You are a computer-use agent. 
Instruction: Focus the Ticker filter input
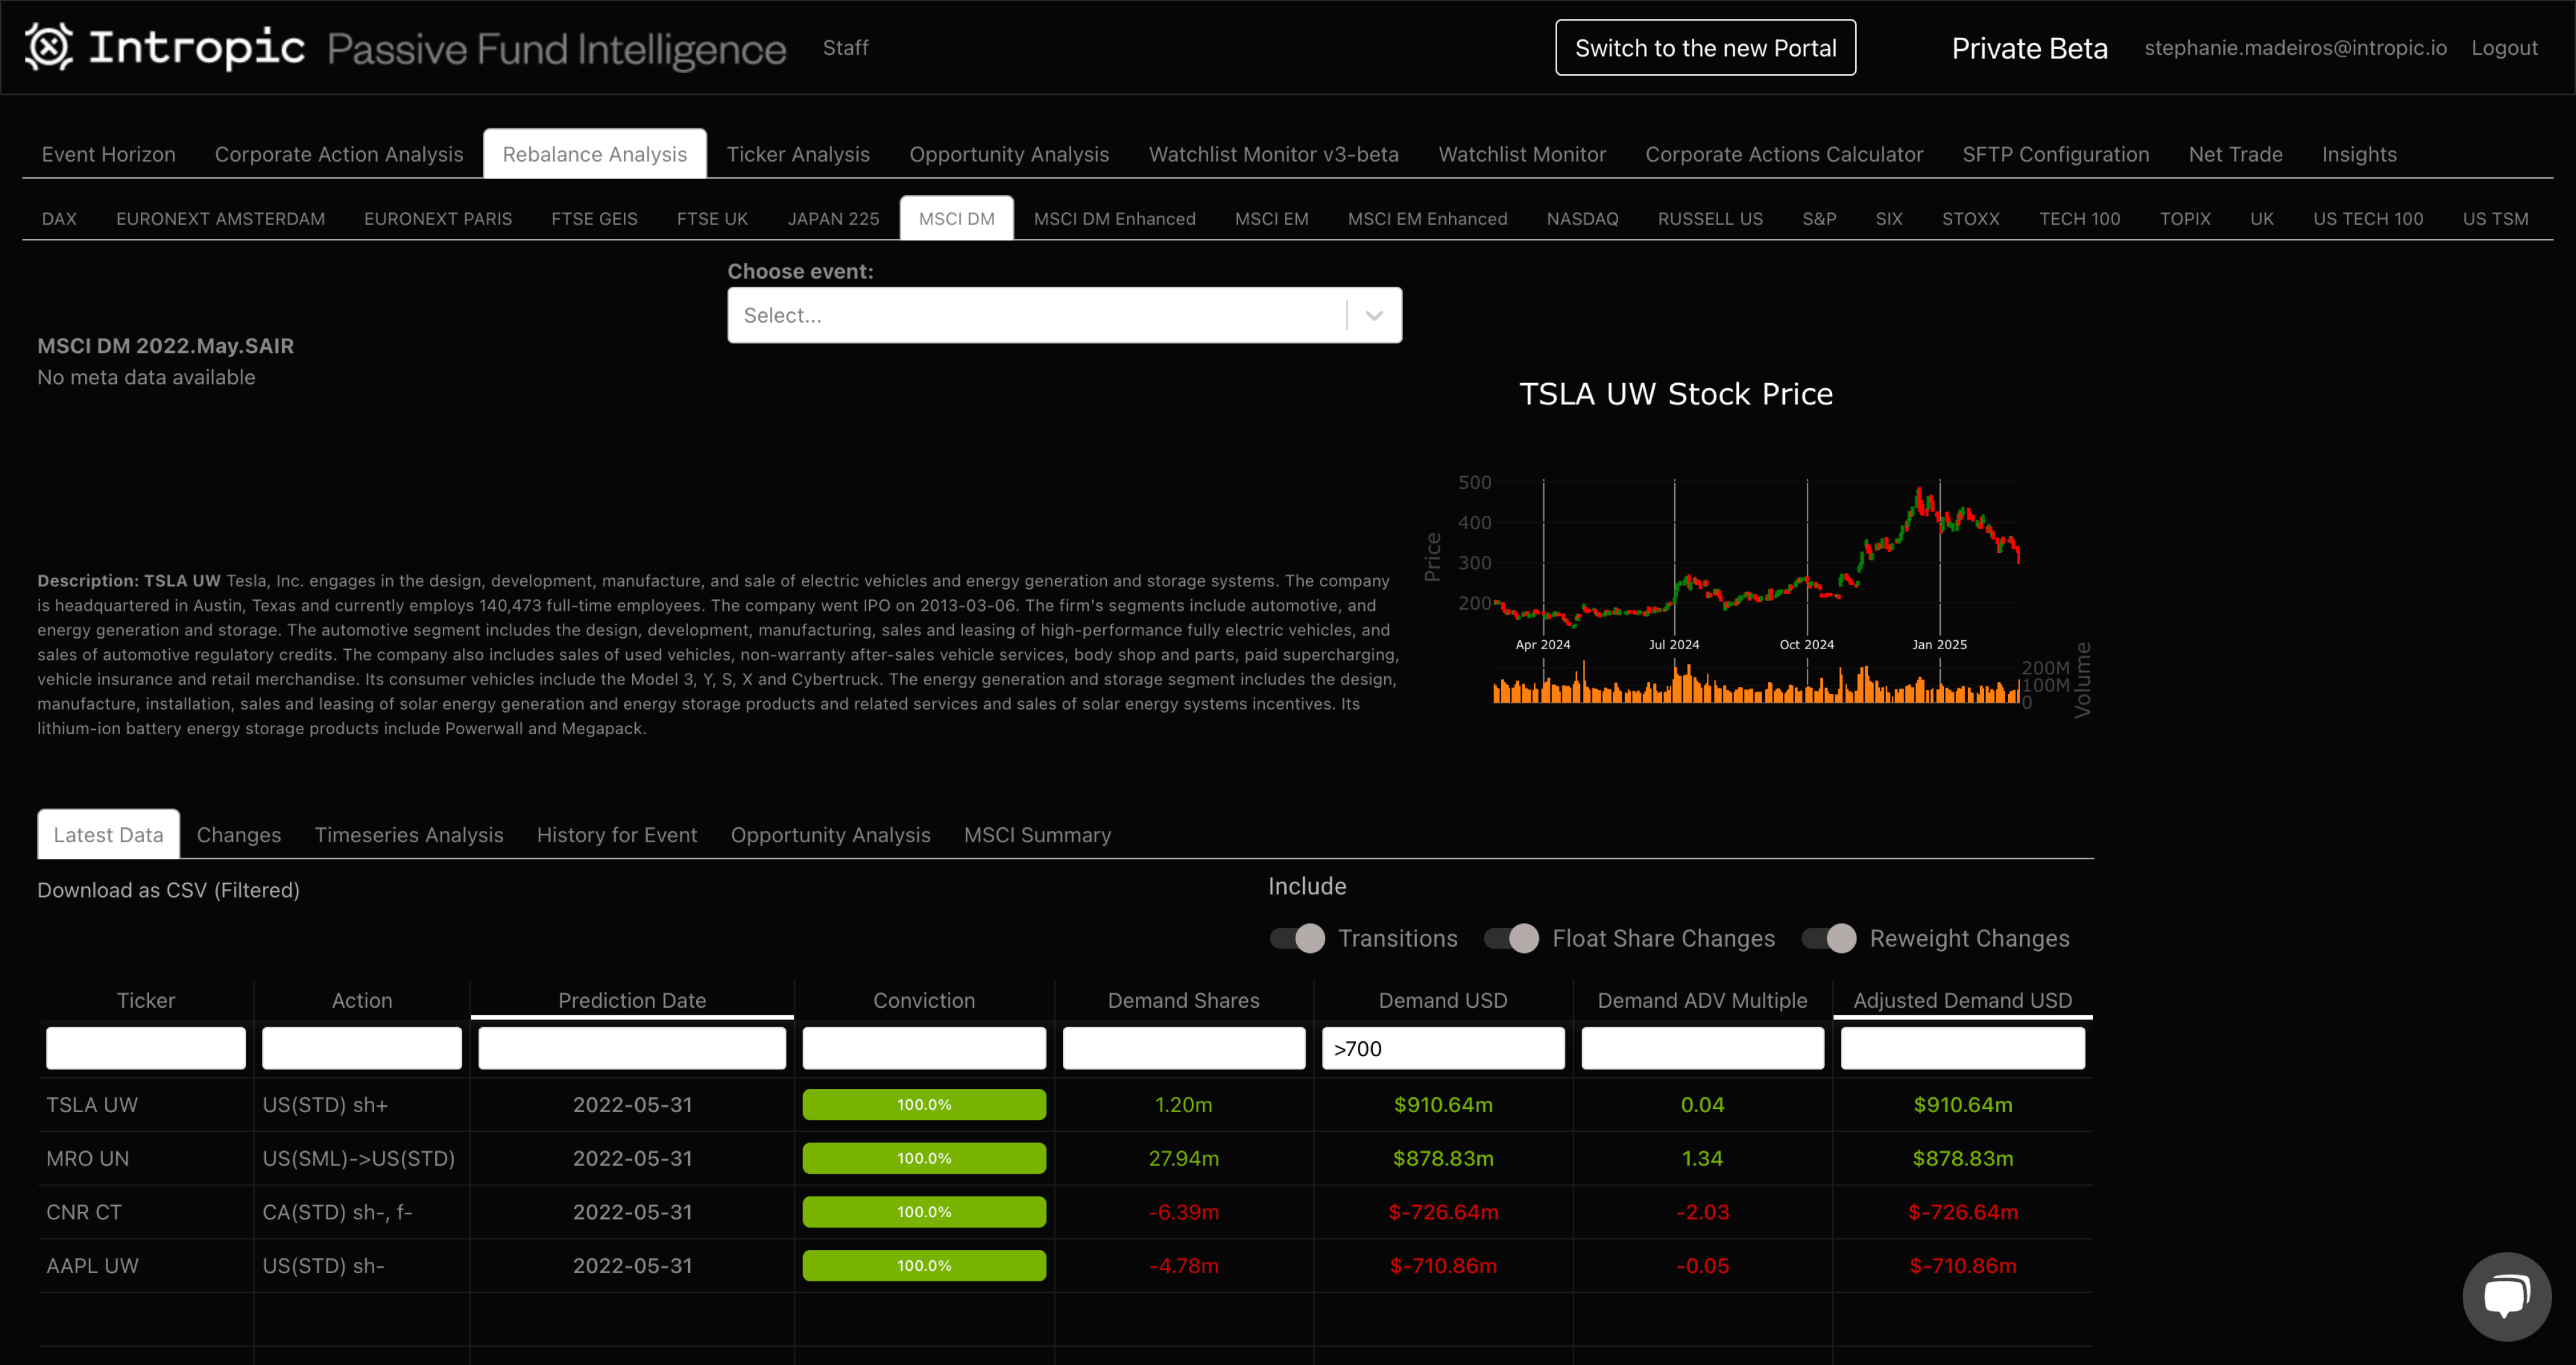click(x=146, y=1049)
